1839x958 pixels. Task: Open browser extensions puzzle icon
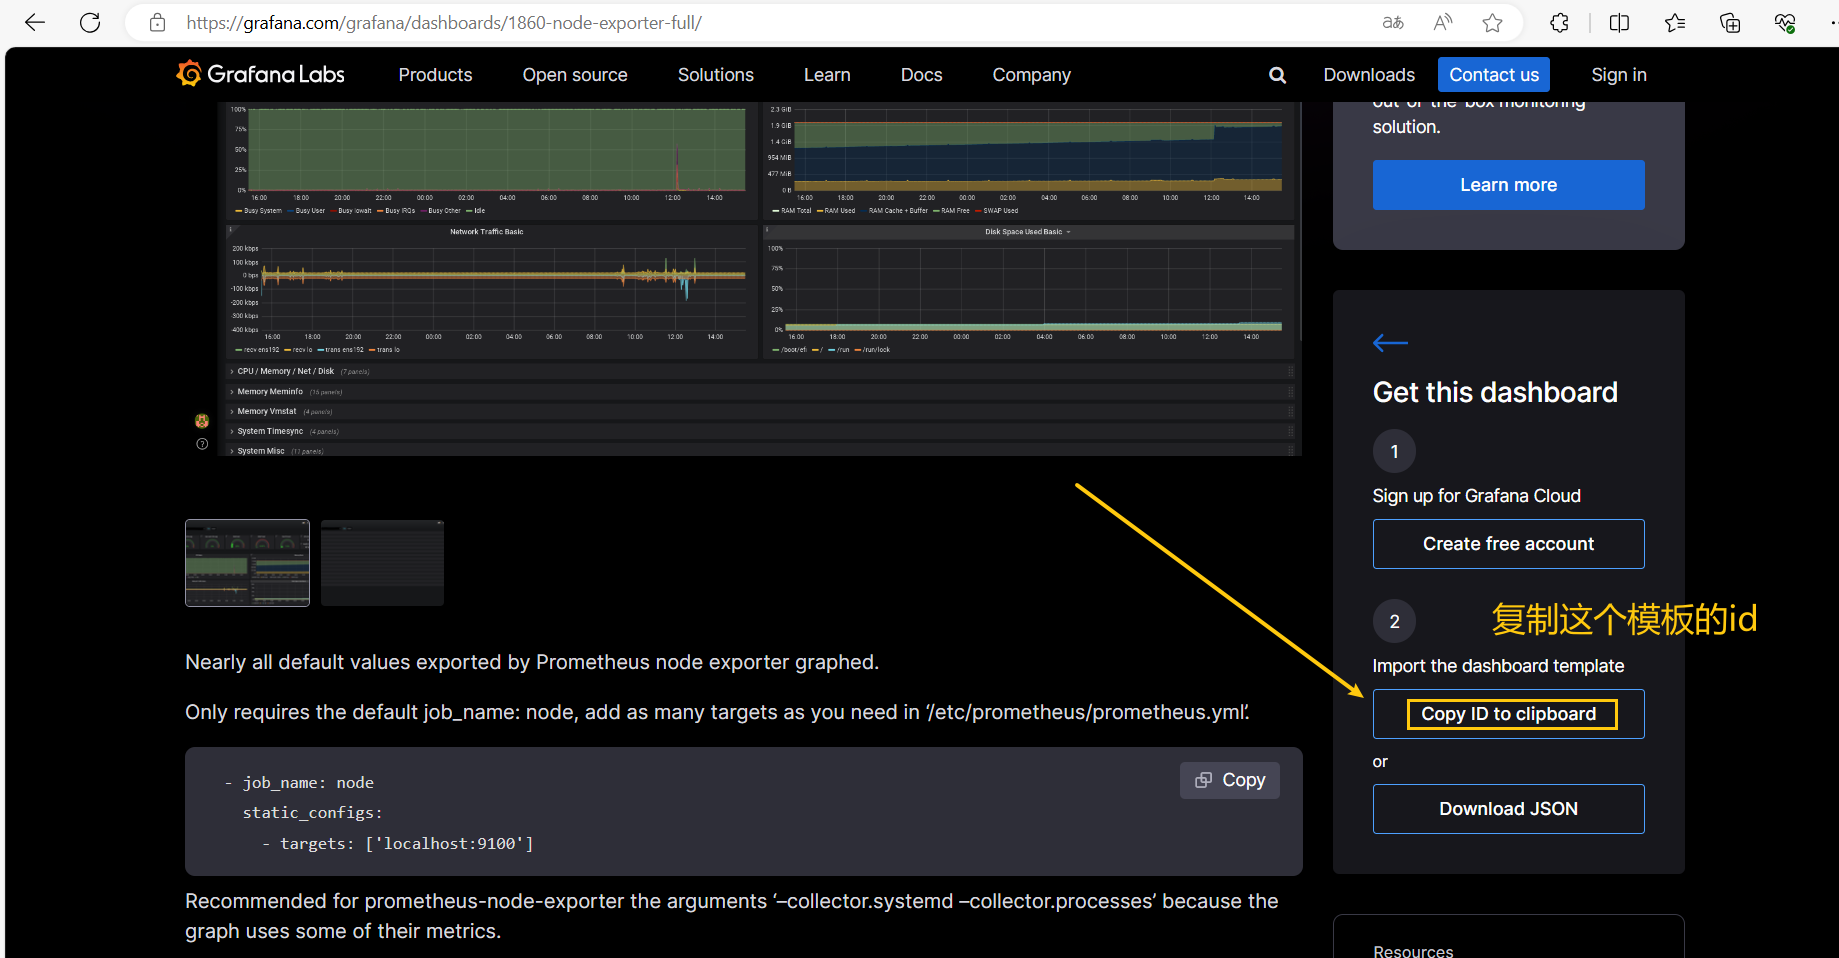pyautogui.click(x=1559, y=22)
